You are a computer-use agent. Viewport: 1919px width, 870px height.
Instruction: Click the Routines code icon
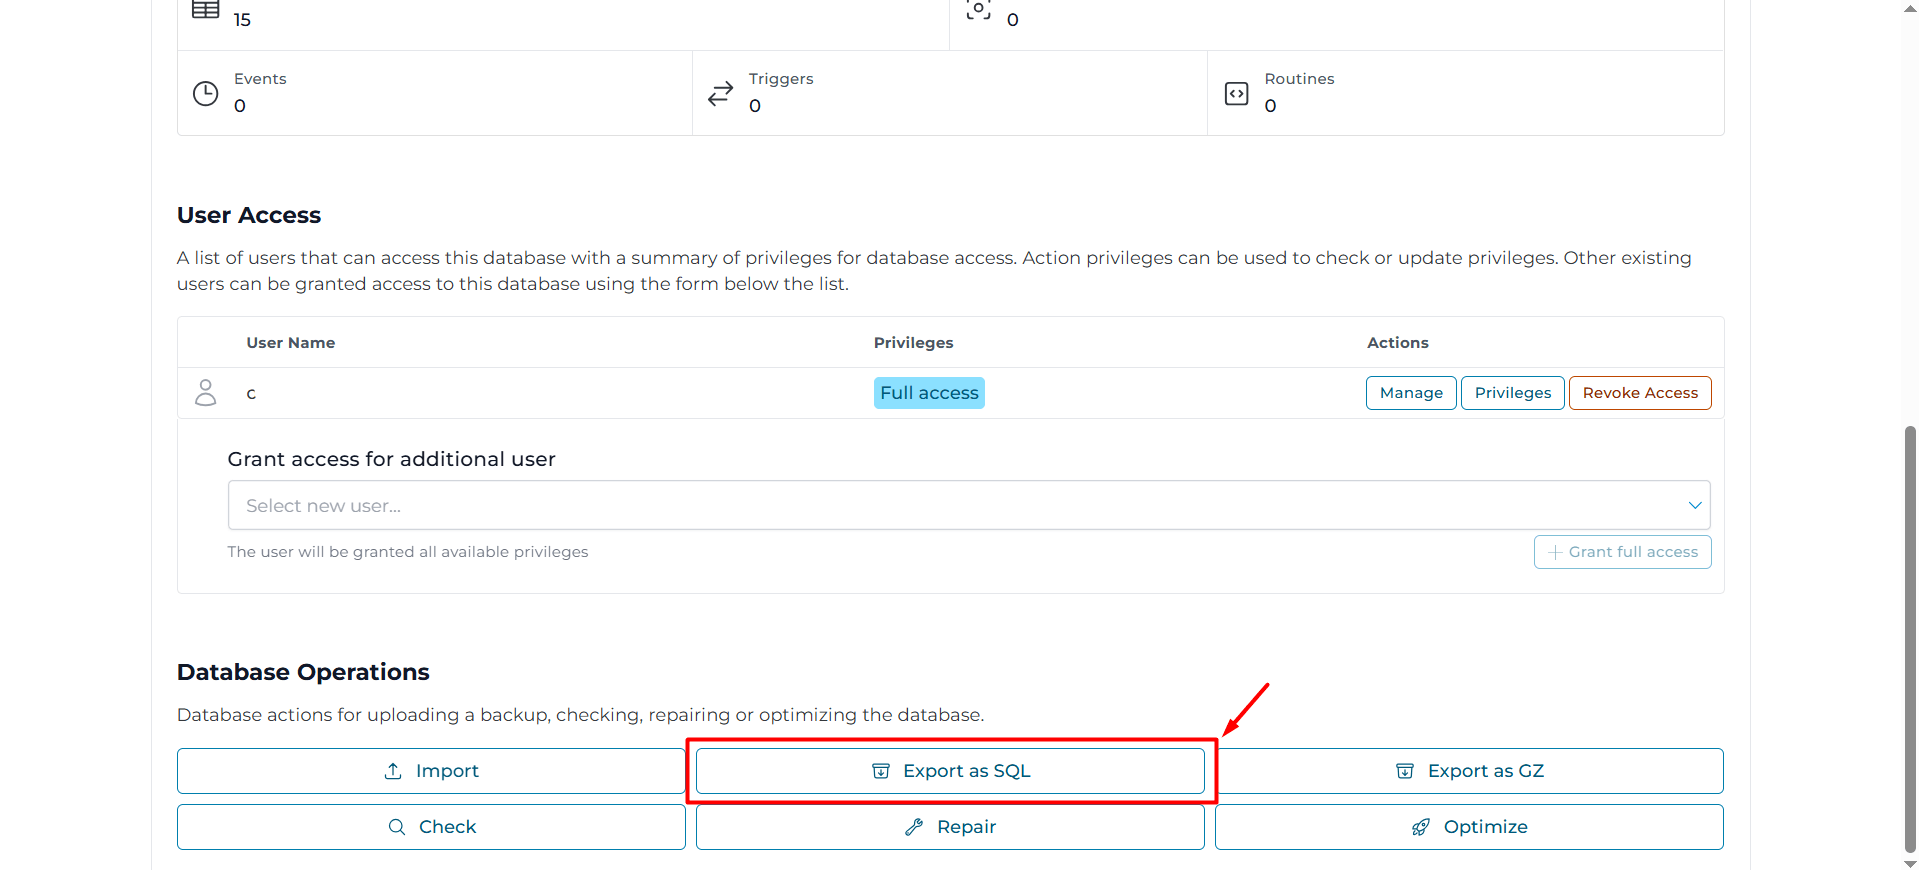click(1236, 94)
